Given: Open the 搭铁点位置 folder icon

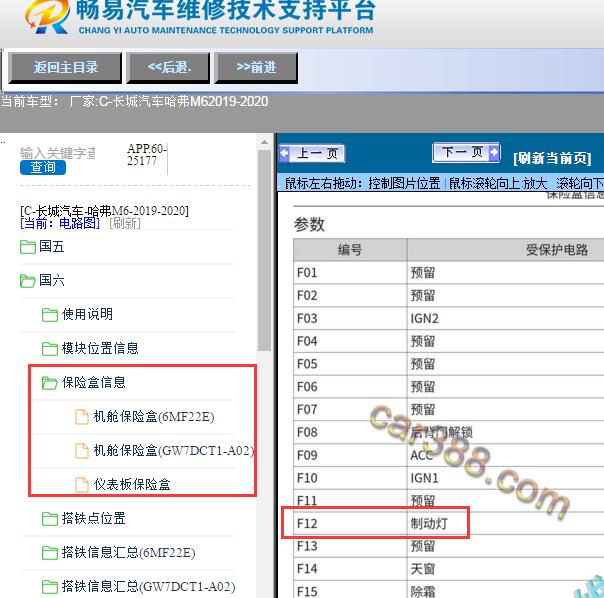Looking at the screenshot, I should (x=50, y=519).
